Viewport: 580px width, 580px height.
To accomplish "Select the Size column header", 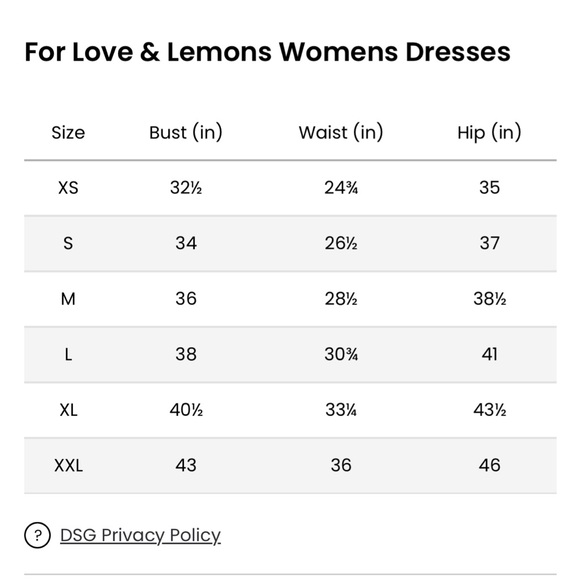I will (x=68, y=132).
